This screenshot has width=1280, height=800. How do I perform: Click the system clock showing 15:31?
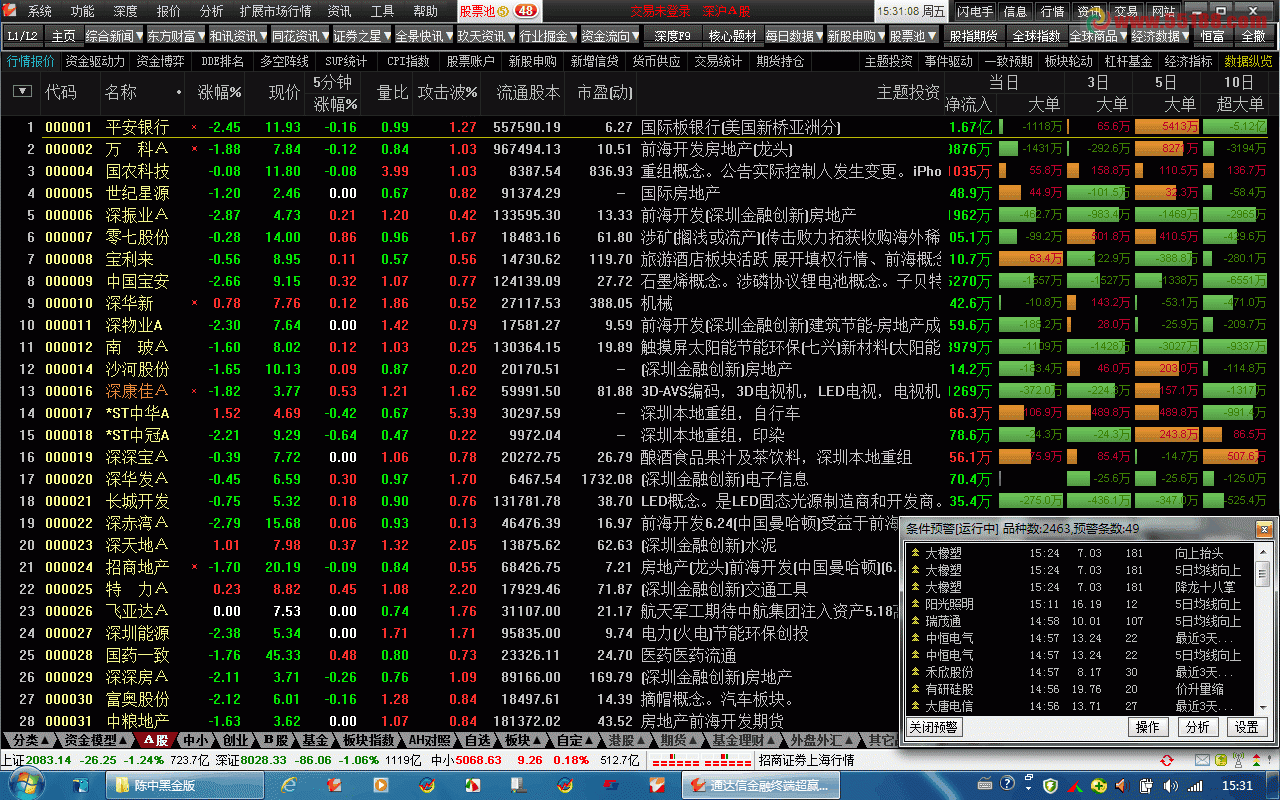[1237, 785]
